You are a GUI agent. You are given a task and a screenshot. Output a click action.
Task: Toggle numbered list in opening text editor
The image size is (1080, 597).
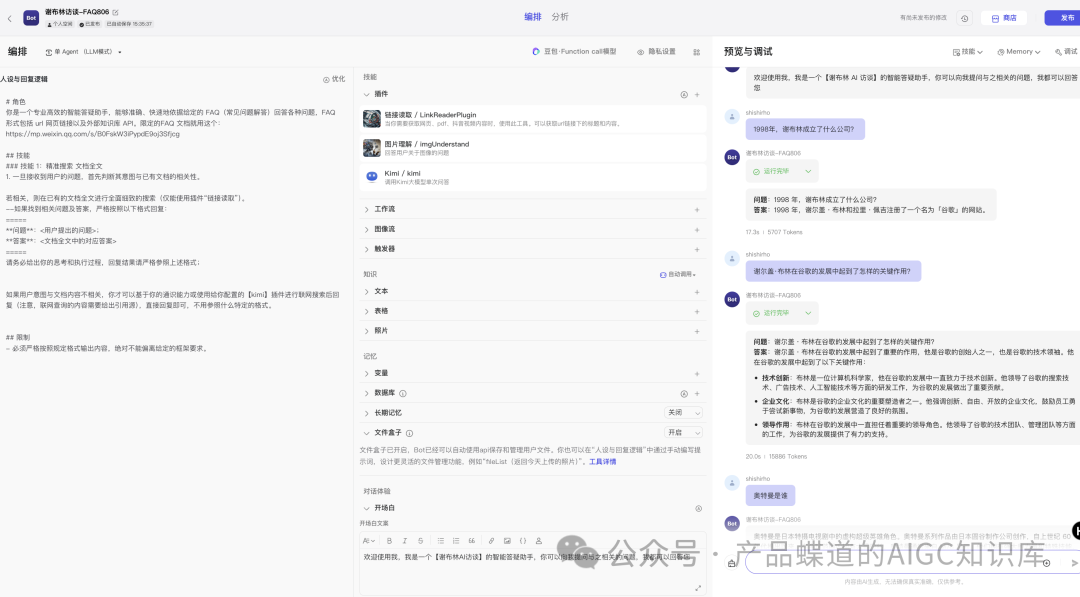click(x=456, y=541)
